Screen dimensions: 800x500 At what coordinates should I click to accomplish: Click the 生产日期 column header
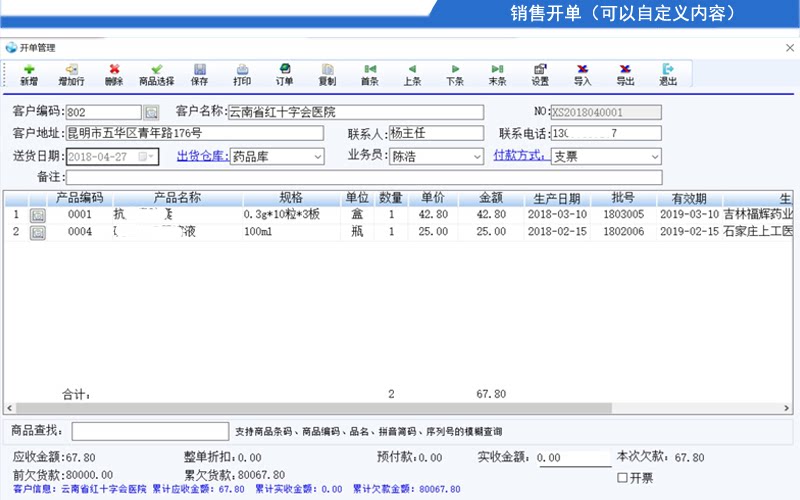click(x=557, y=198)
